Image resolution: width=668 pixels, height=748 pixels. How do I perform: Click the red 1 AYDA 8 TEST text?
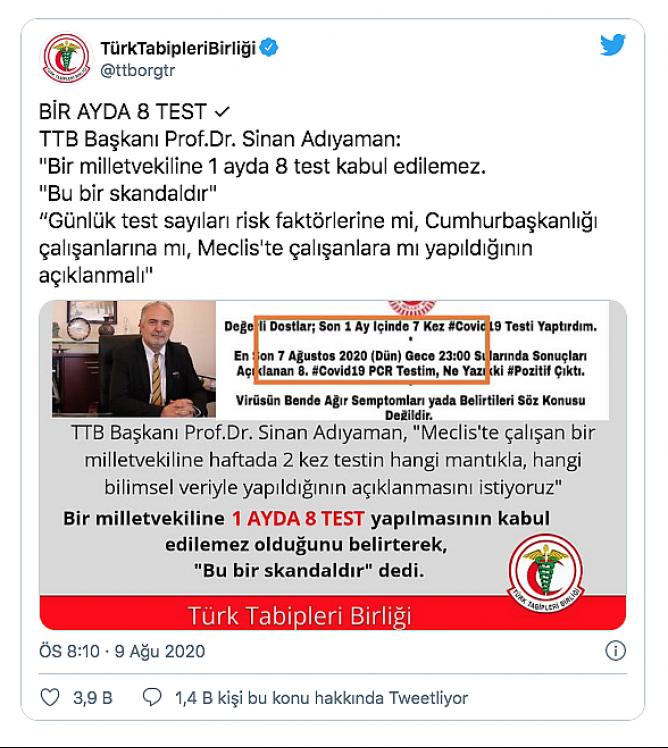tap(298, 519)
